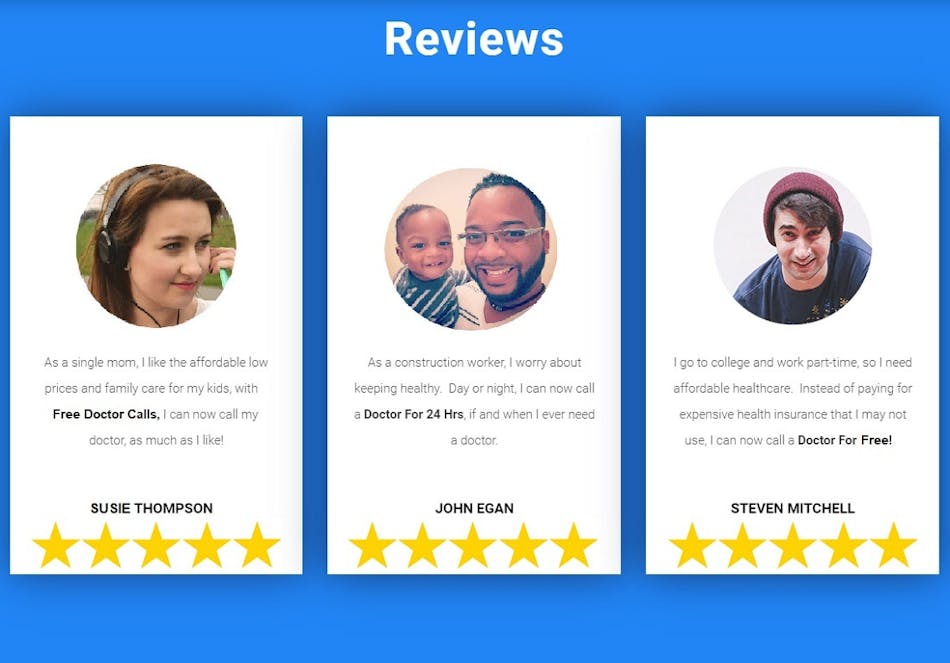This screenshot has height=663, width=950.
Task: Open Susie Thompson's profile photo
Action: [156, 246]
